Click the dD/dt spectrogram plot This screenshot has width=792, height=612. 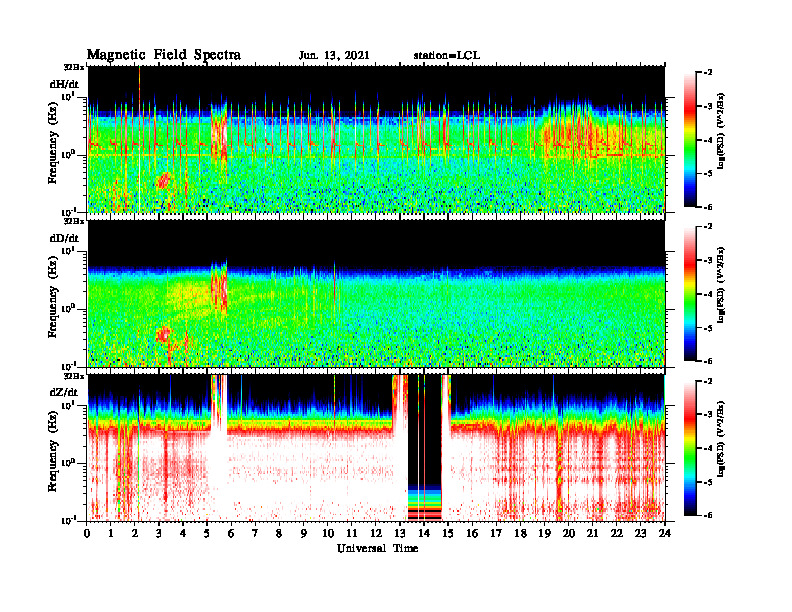(376, 293)
